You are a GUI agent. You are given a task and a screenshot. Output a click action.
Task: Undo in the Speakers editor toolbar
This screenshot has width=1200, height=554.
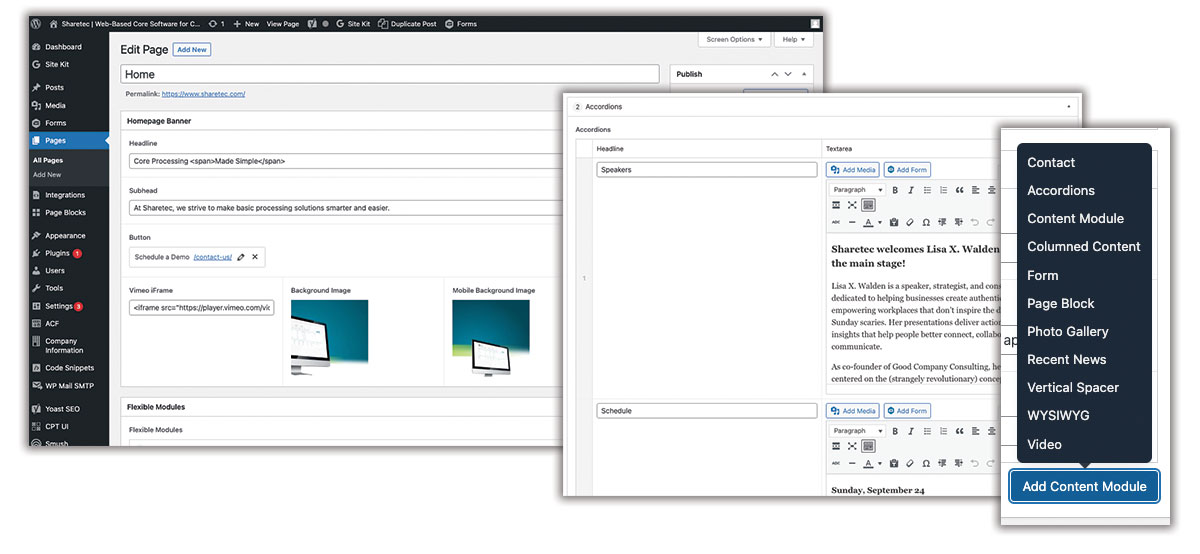click(x=975, y=222)
